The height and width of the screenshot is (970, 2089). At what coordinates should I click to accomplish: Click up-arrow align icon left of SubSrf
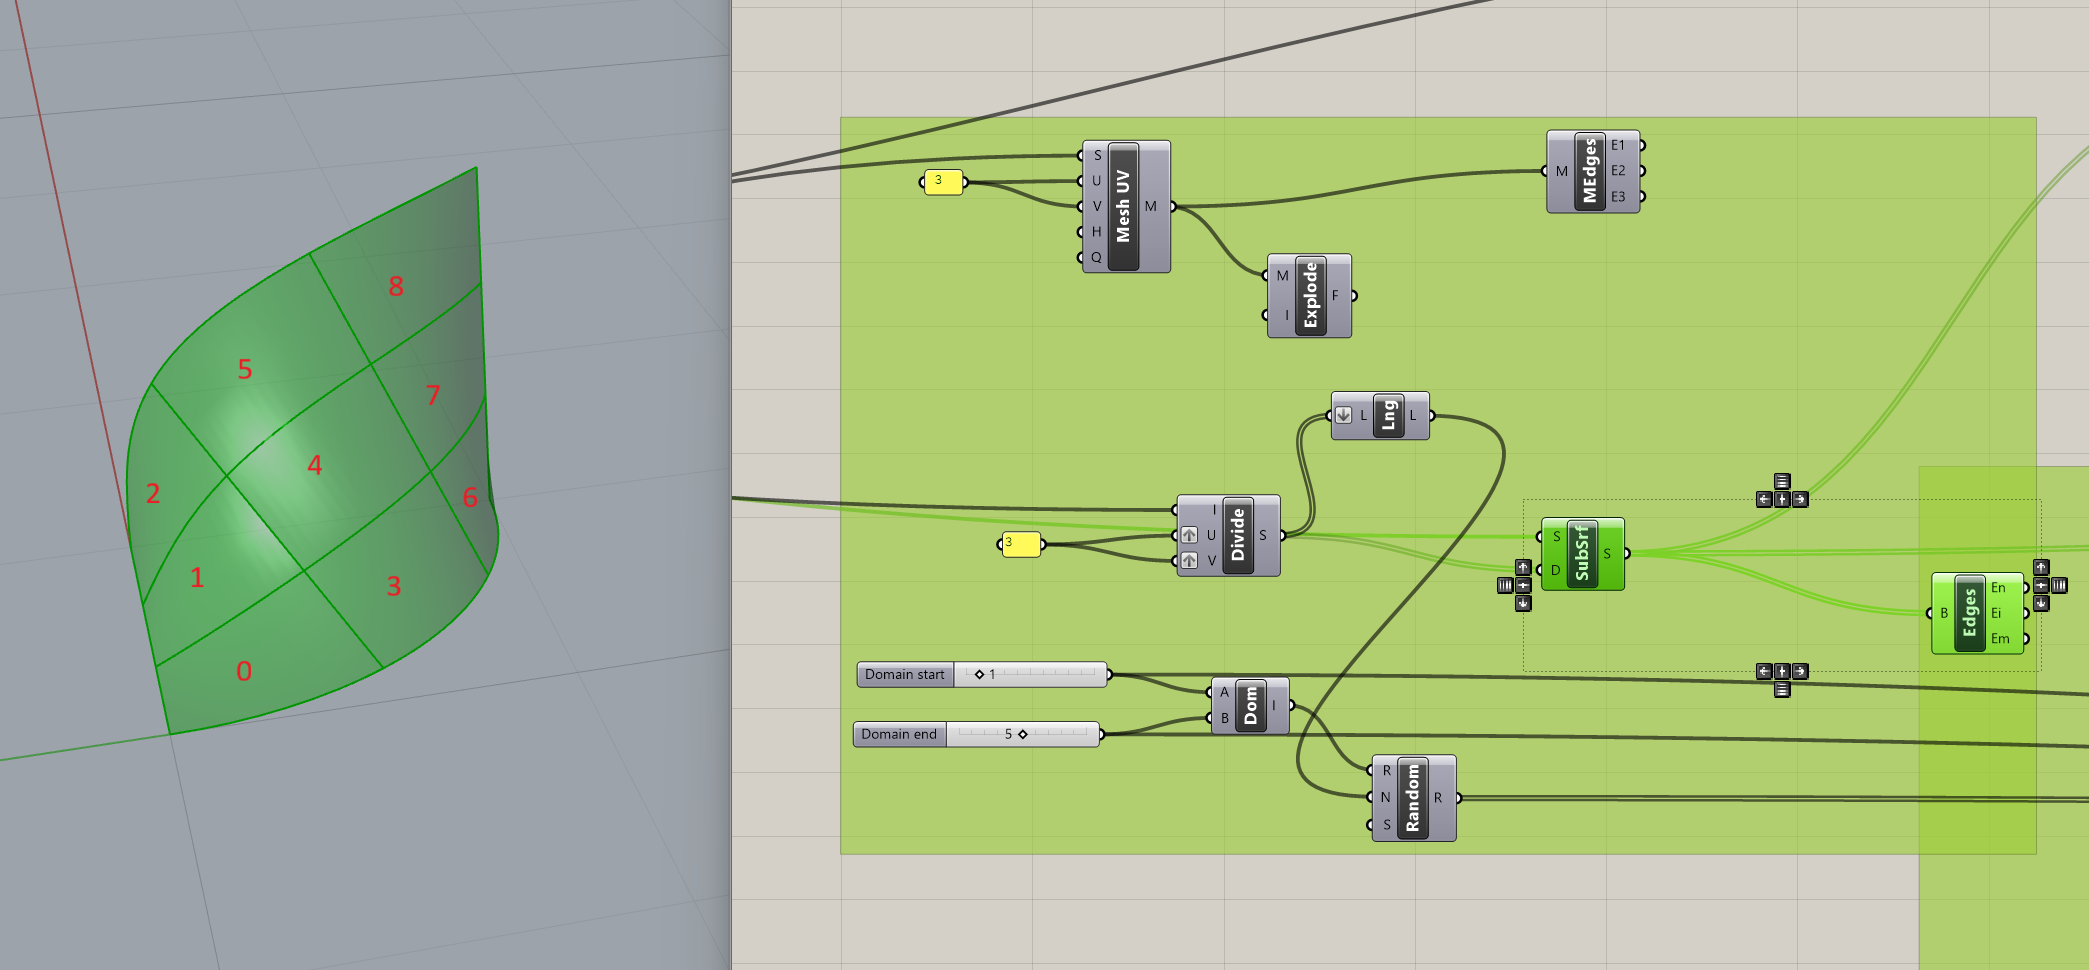(1523, 567)
